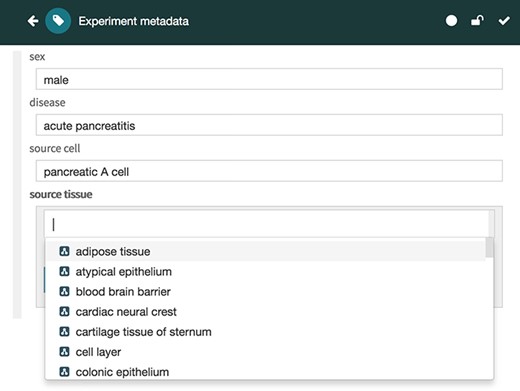Click ontology icon beside blood brain barrier
The width and height of the screenshot is (520, 391).
coord(64,291)
